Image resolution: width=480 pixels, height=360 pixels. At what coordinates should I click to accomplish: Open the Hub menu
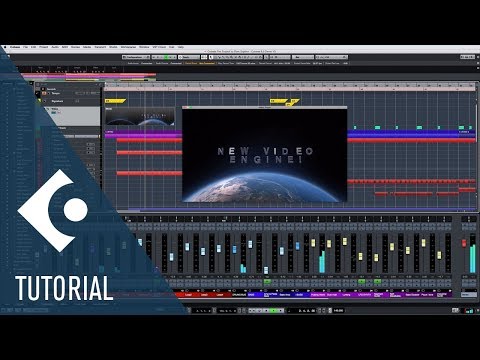coord(172,47)
